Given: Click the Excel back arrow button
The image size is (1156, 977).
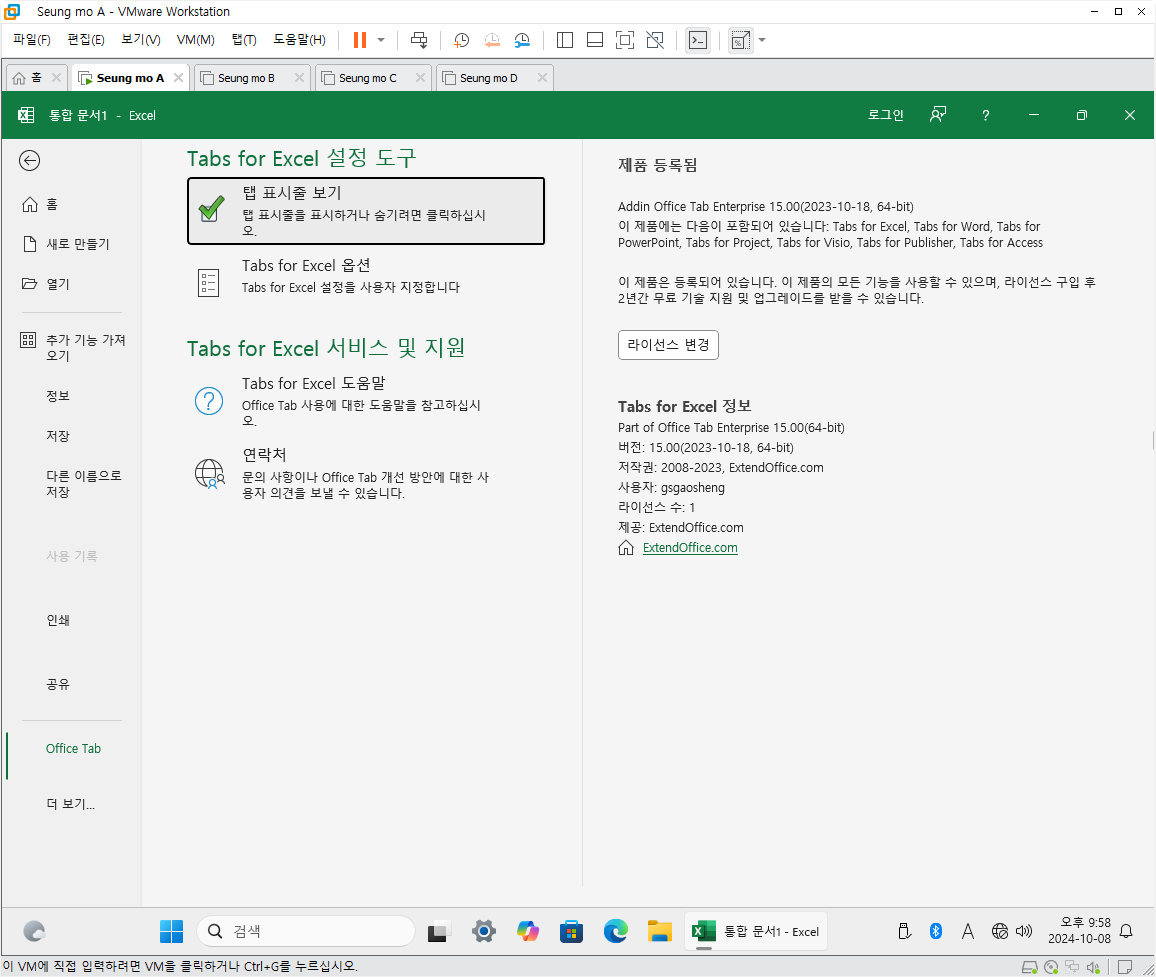Looking at the screenshot, I should coord(29,161).
